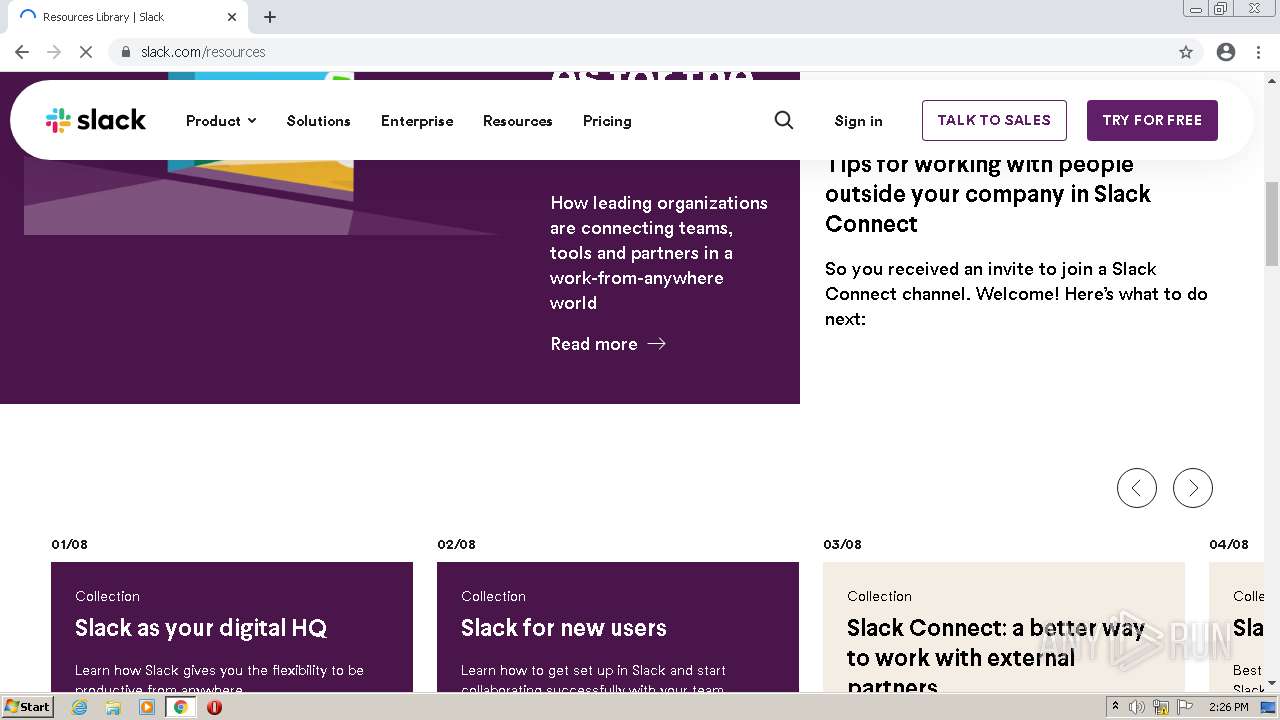Open Internet Explorer from the taskbar
Image resolution: width=1280 pixels, height=720 pixels.
80,707
